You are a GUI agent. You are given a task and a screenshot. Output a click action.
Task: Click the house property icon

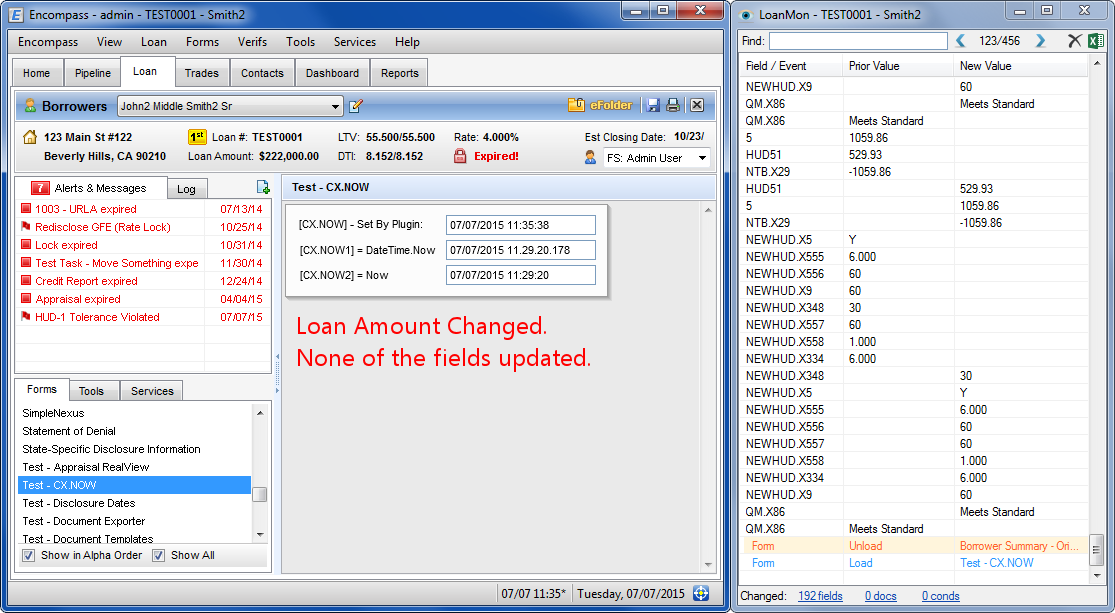30,137
